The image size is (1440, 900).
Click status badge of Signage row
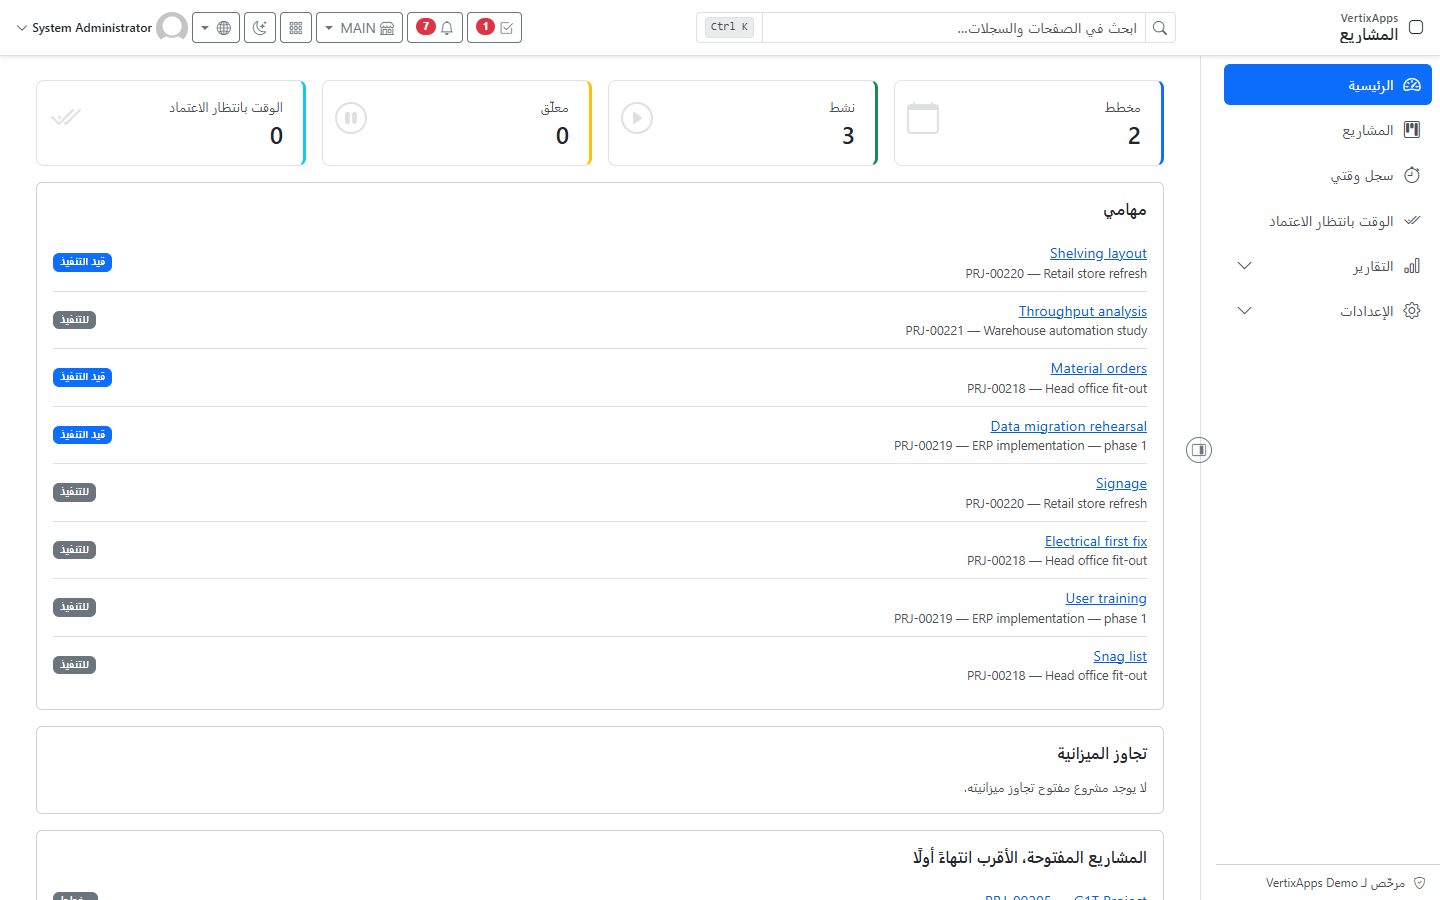point(74,492)
